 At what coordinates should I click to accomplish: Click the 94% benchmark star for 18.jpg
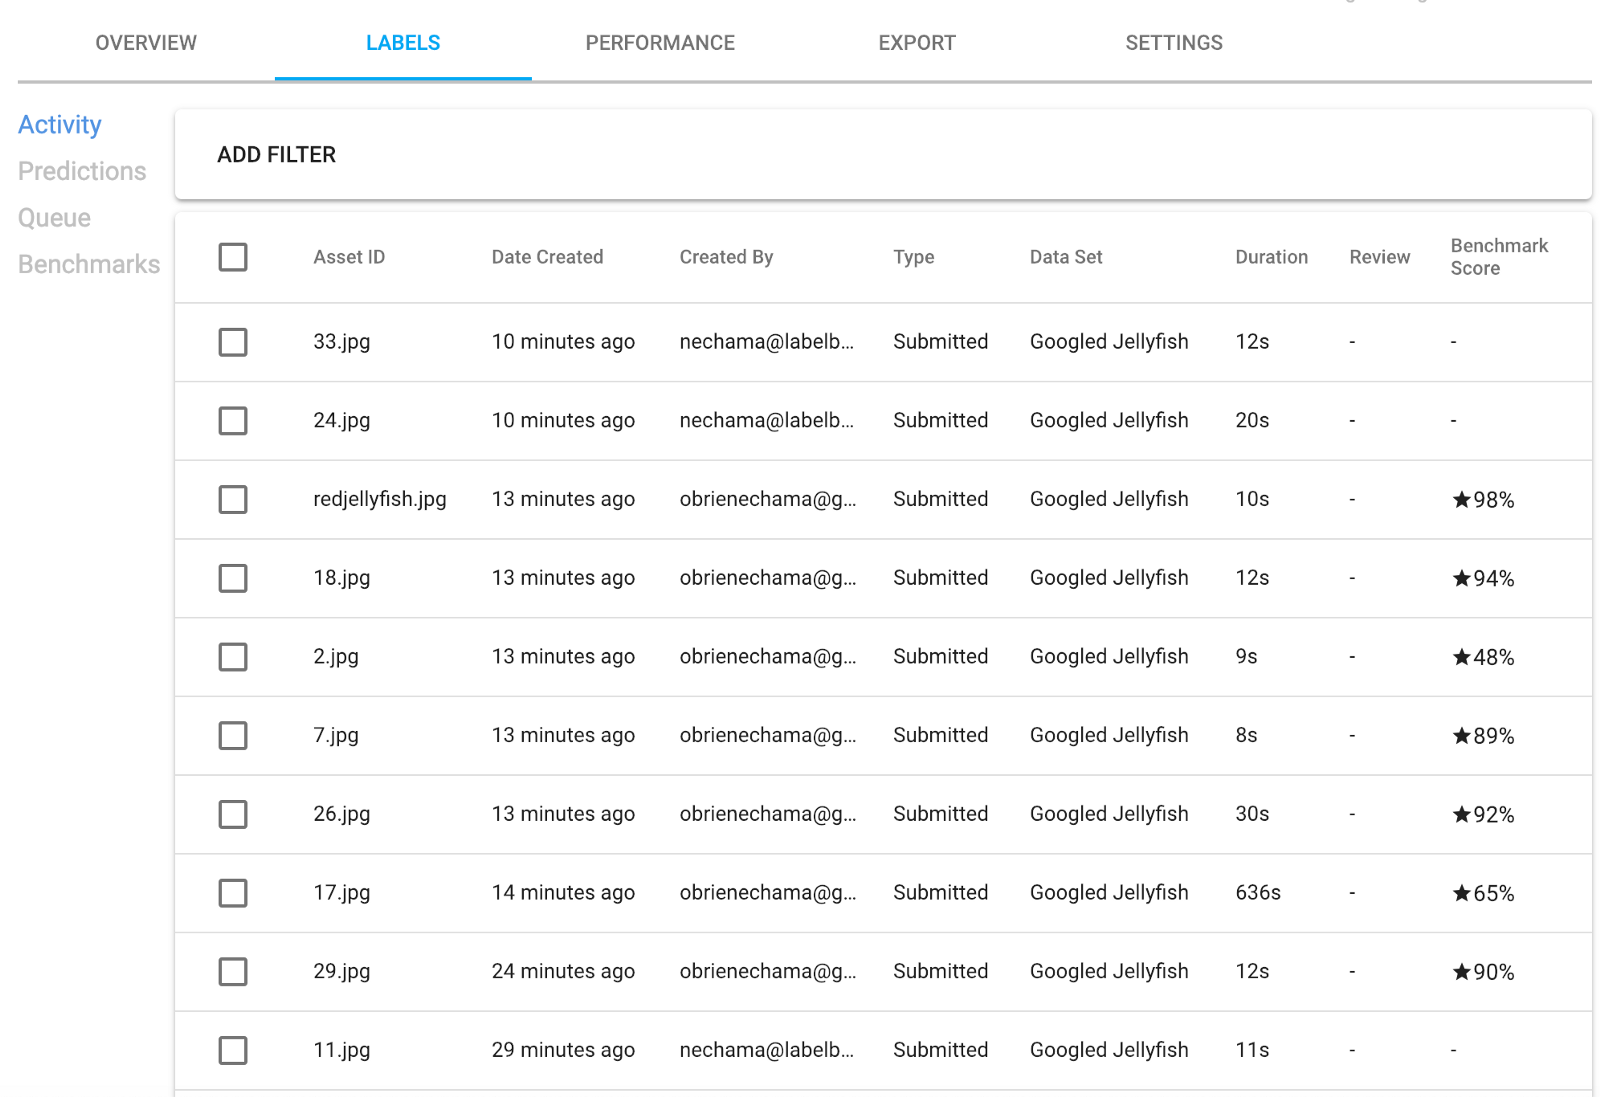pos(1461,579)
